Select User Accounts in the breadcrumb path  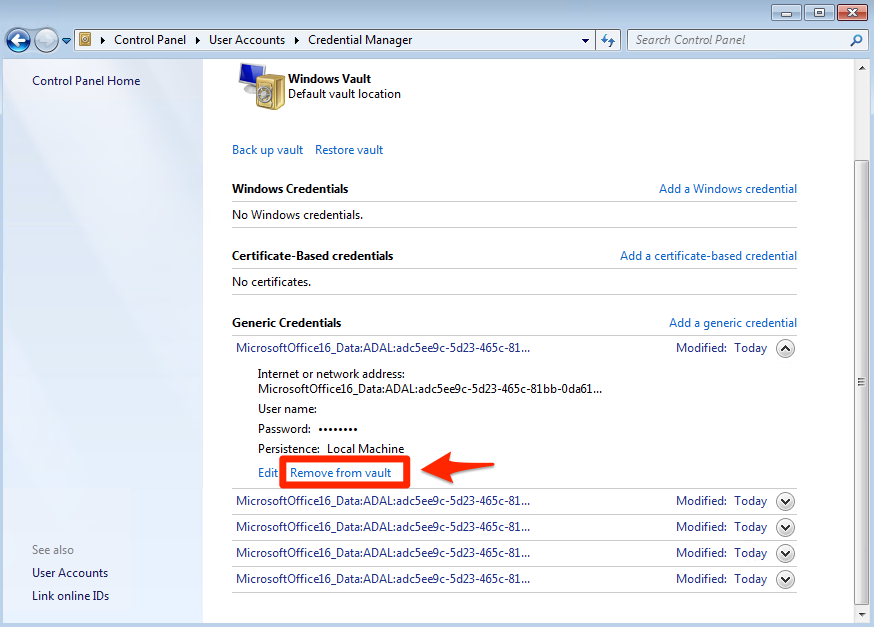coord(246,40)
